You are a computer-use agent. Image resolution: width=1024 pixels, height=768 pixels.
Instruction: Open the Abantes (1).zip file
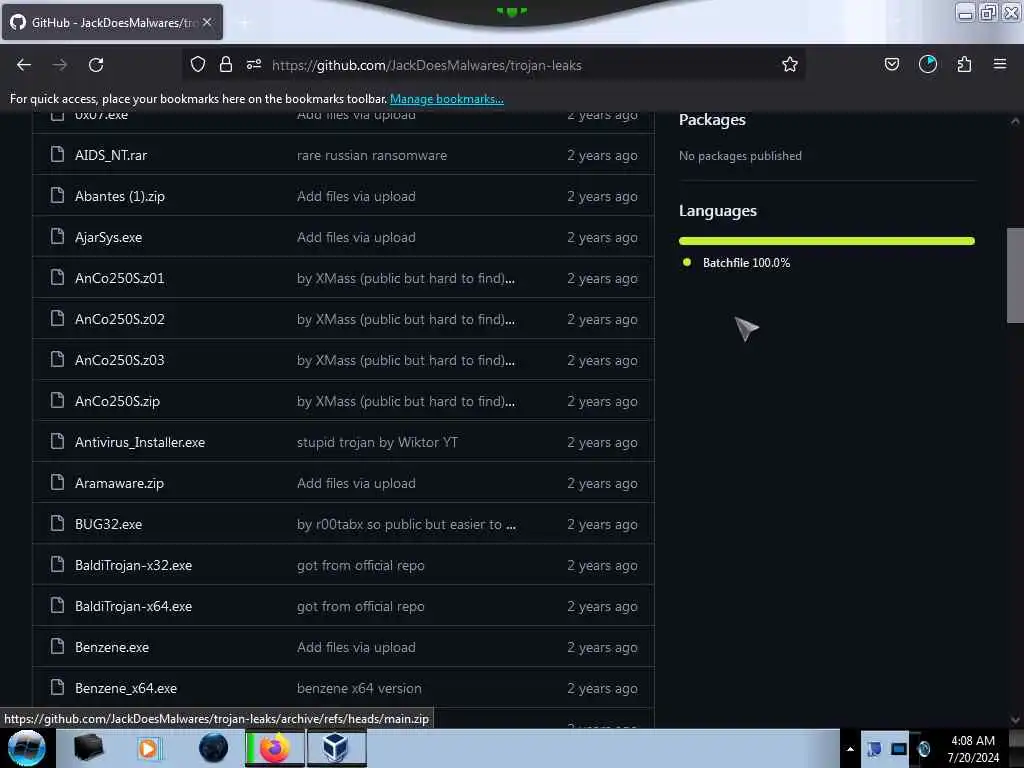(120, 196)
